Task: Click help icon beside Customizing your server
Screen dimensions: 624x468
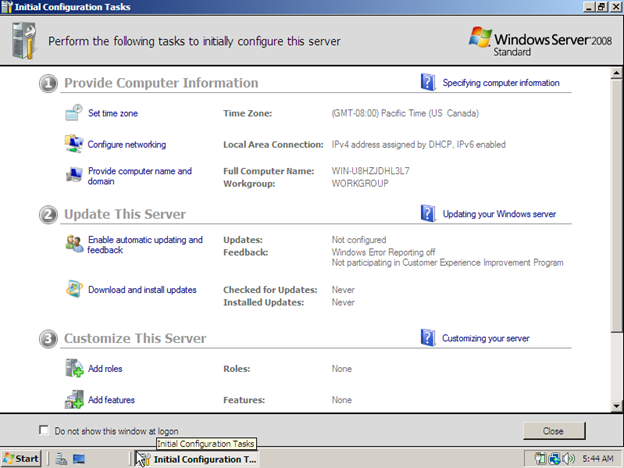Action: pyautogui.click(x=428, y=337)
